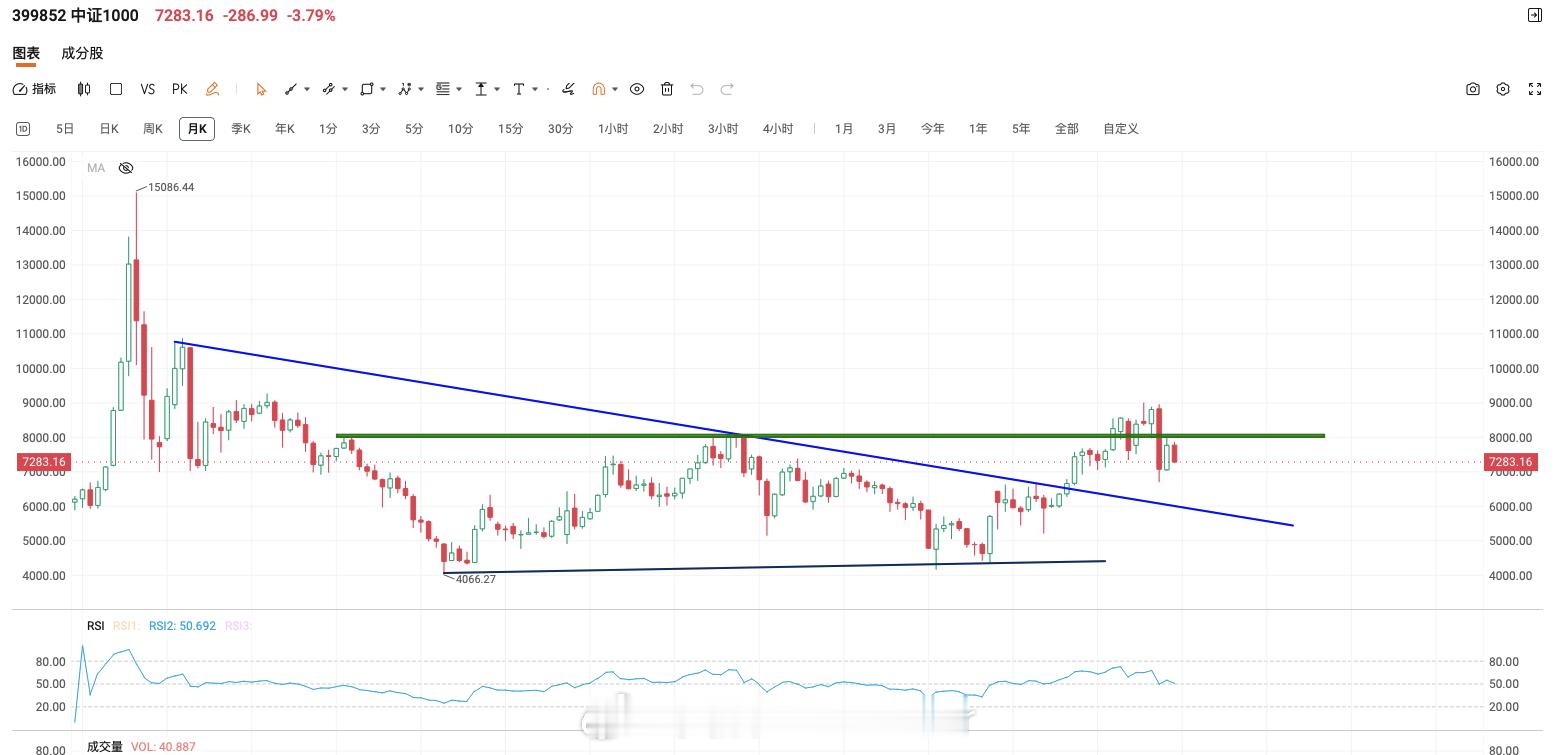The image size is (1557, 755).
Task: Expand the wave pattern dropdown arrow
Action: coord(421,89)
